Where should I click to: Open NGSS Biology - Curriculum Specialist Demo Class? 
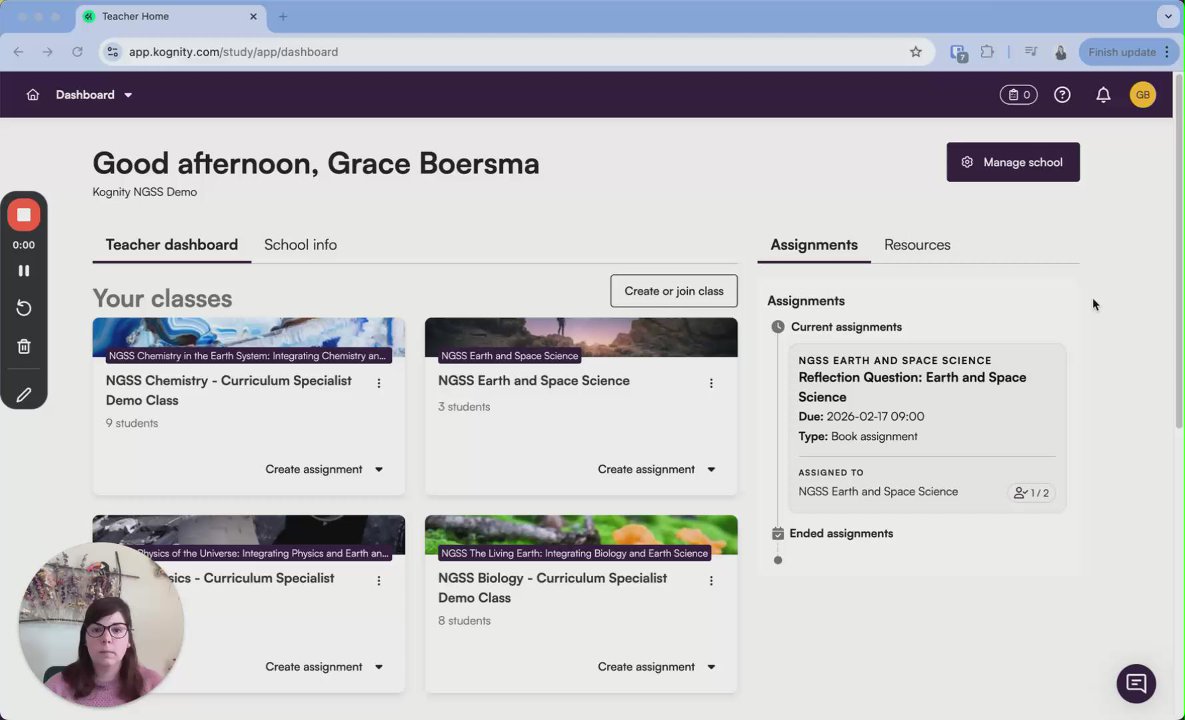pyautogui.click(x=552, y=587)
